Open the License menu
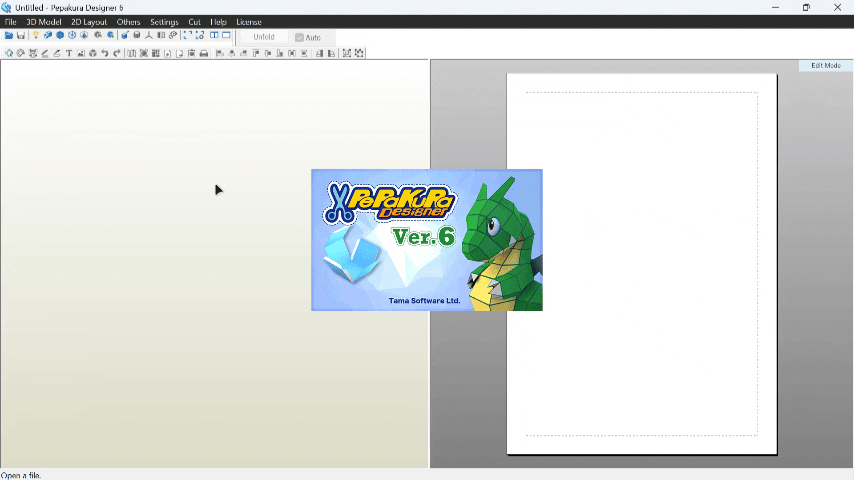 (x=249, y=22)
